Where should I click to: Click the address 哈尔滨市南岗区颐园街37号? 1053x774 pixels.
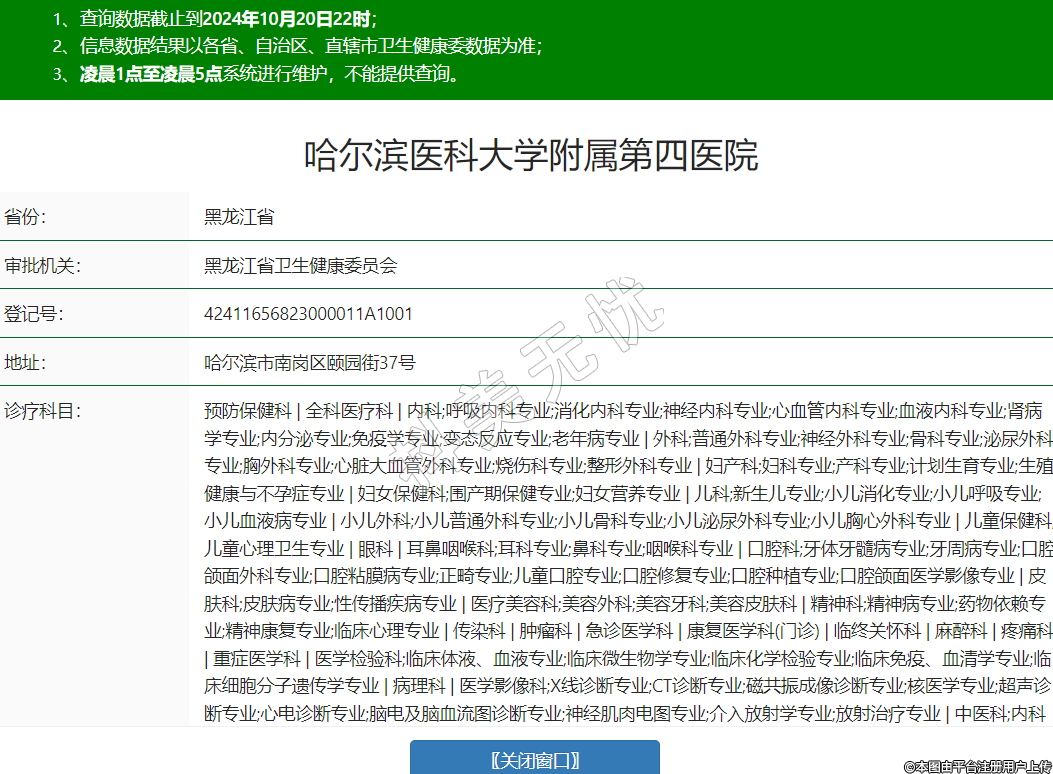click(x=309, y=362)
